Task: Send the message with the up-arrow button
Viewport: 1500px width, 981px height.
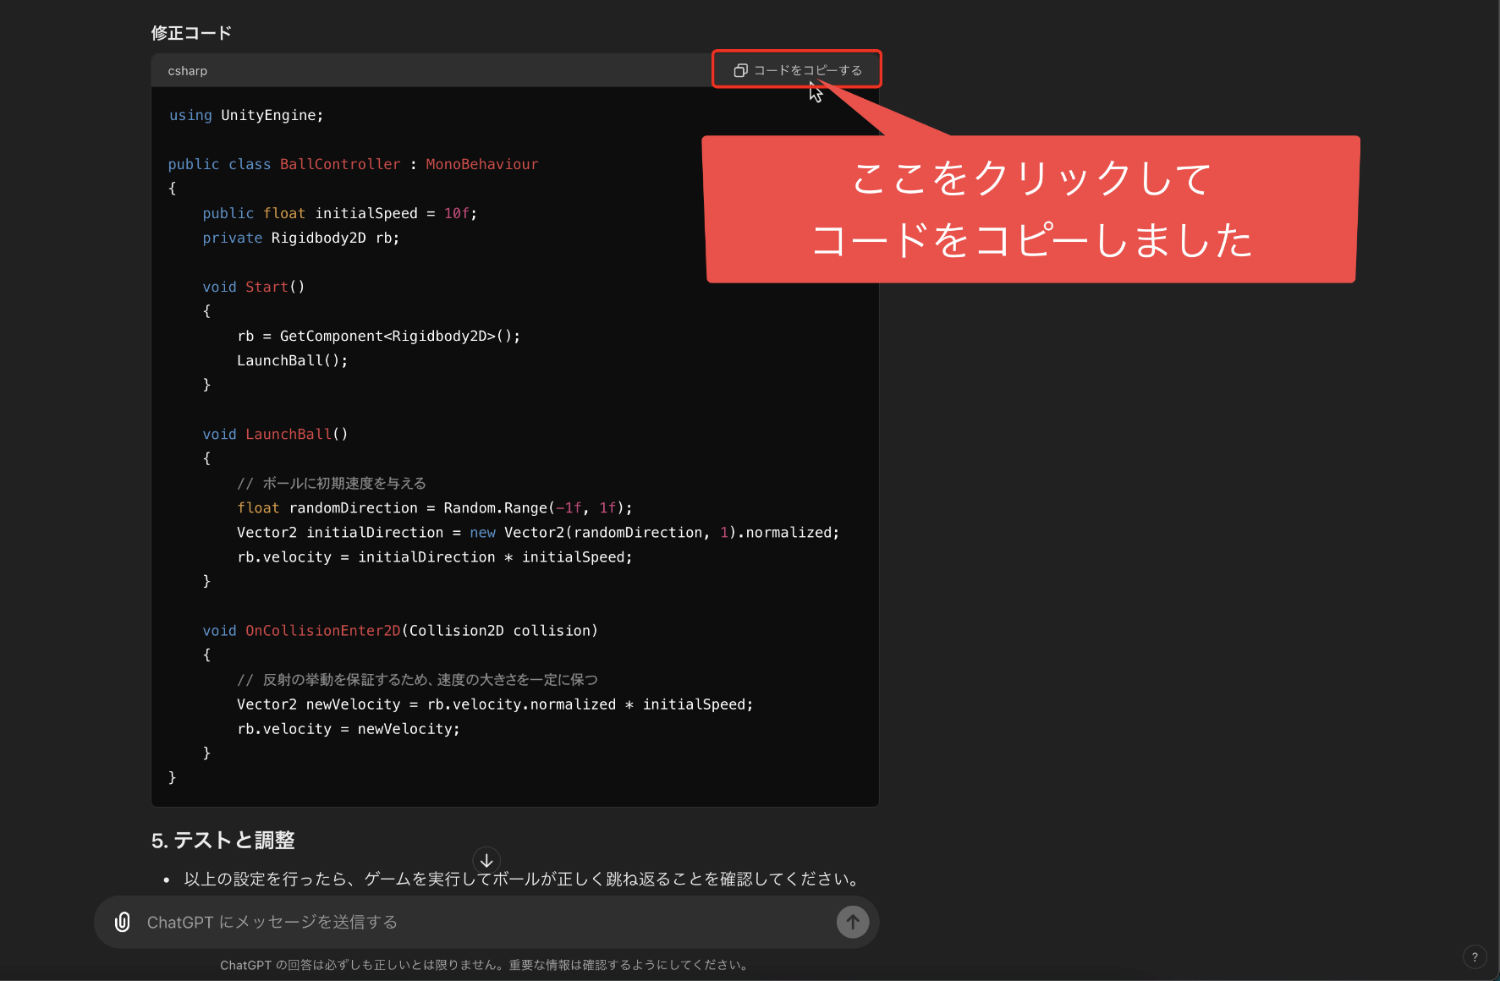Action: click(853, 922)
